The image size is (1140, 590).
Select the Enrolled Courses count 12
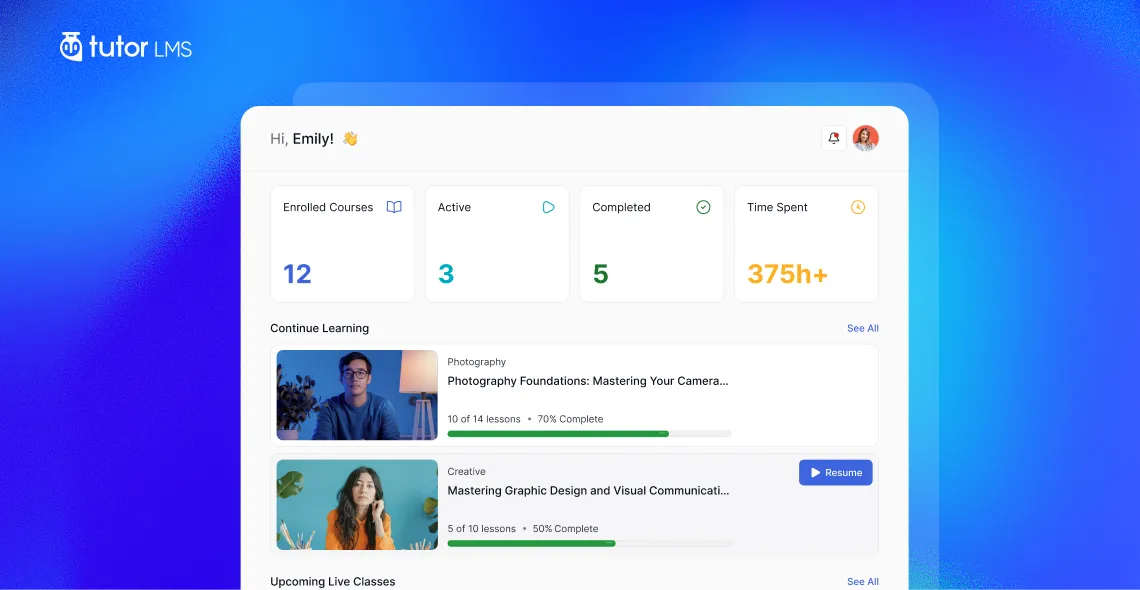(x=297, y=274)
